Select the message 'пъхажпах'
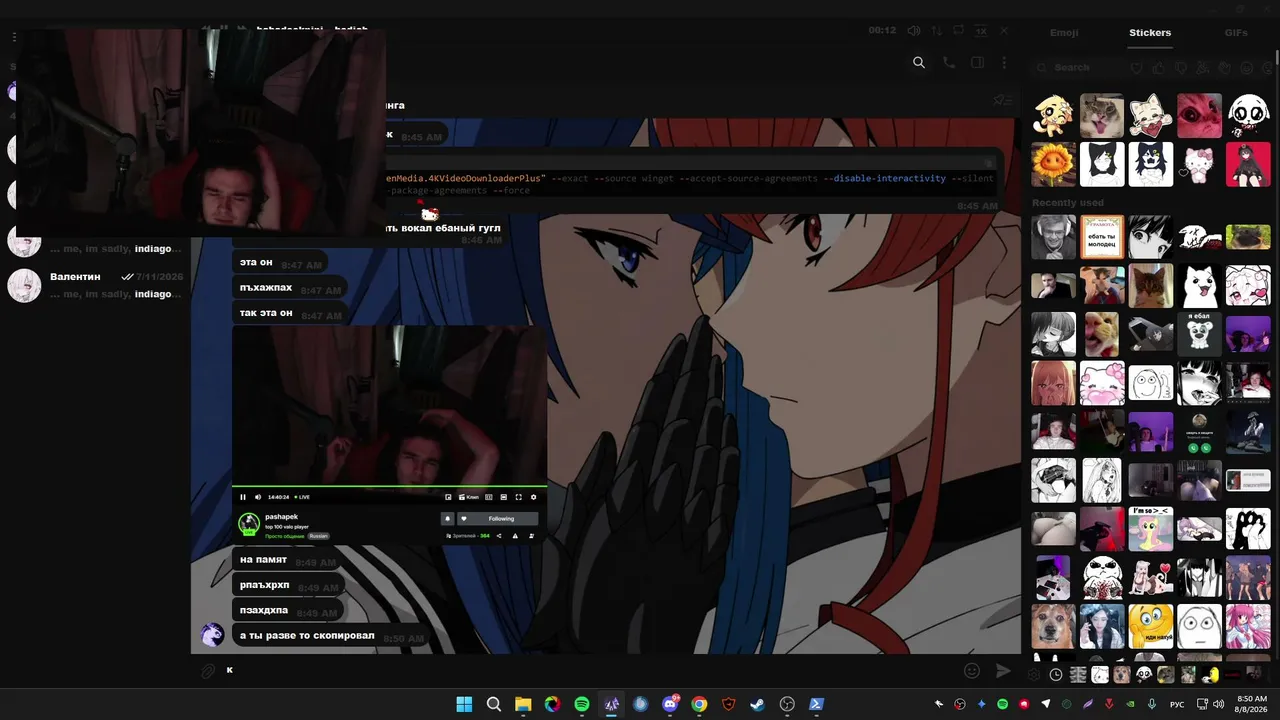Image resolution: width=1280 pixels, height=720 pixels. pos(290,288)
